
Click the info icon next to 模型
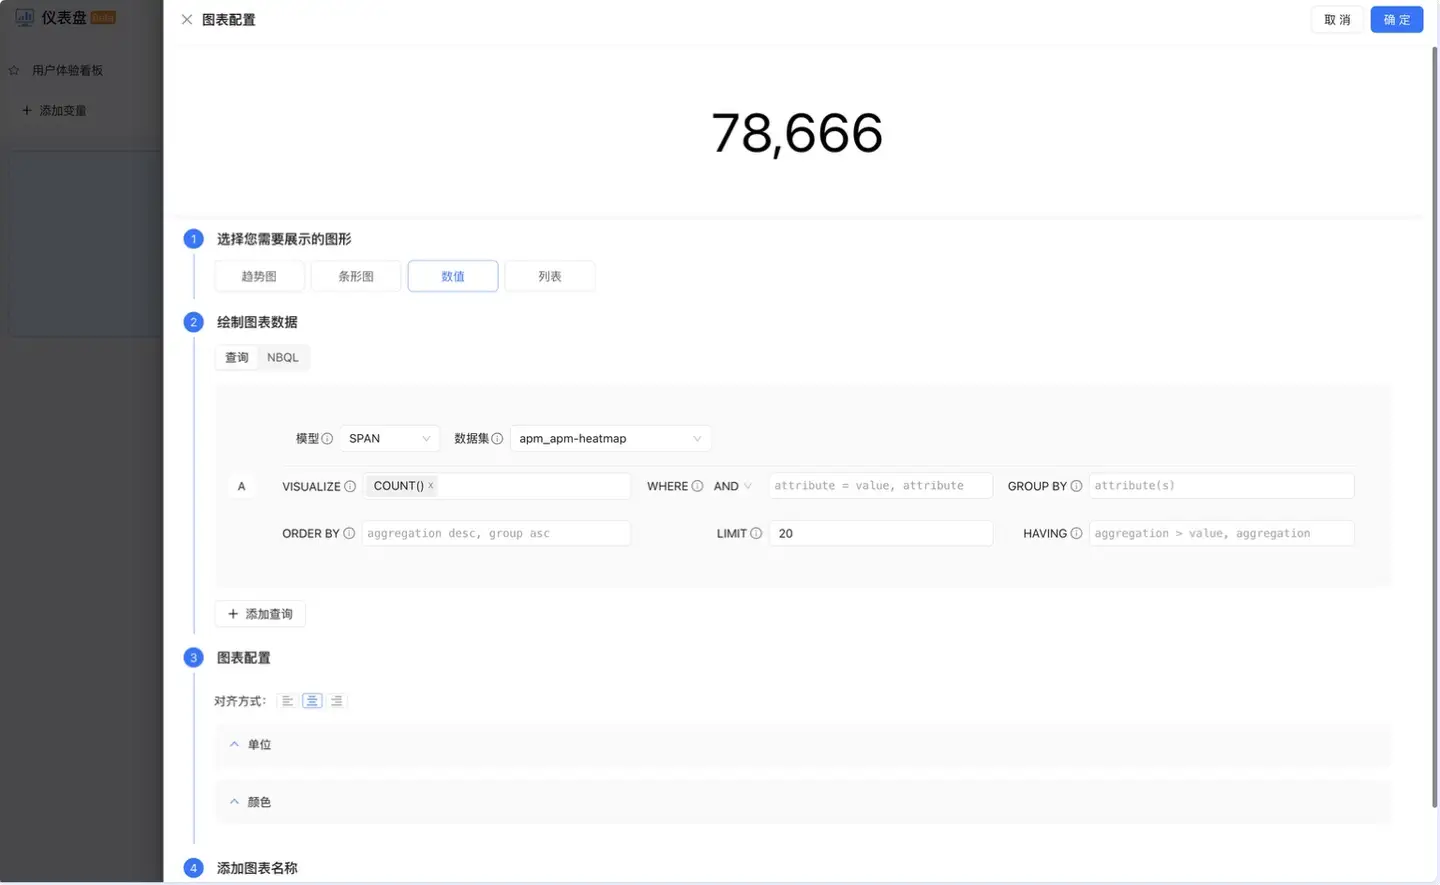(327, 439)
